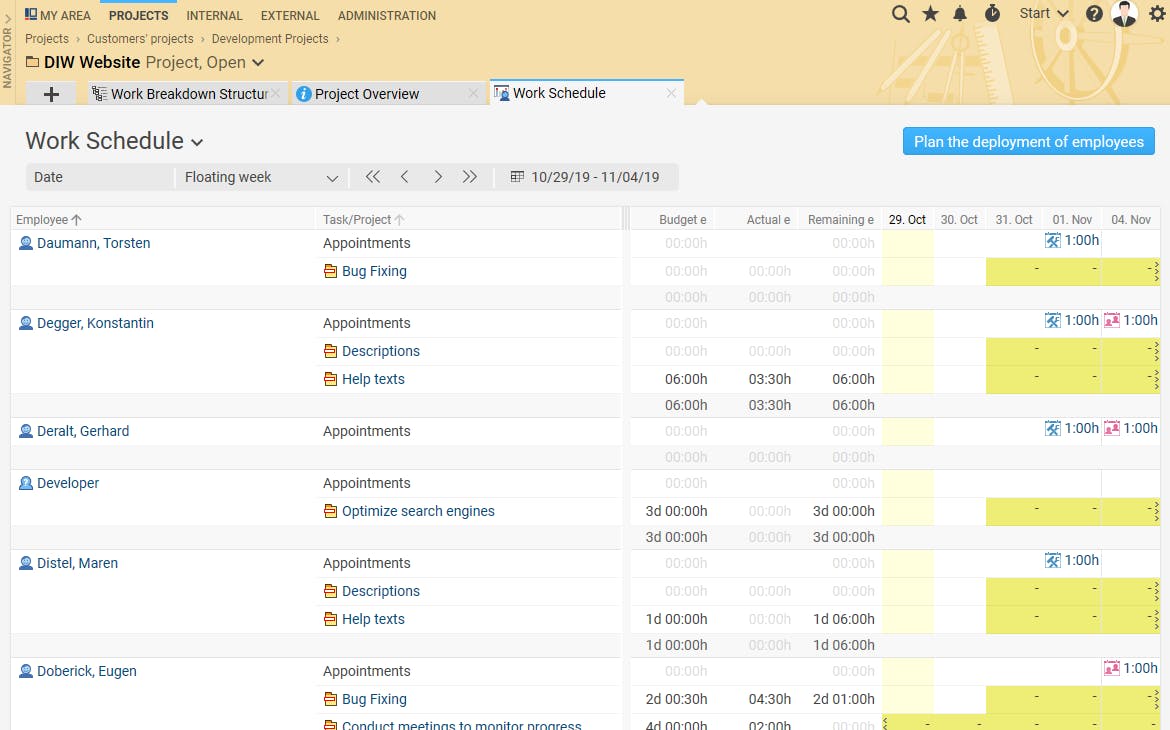Open employee Deralt, Gerhard

pyautogui.click(x=83, y=431)
